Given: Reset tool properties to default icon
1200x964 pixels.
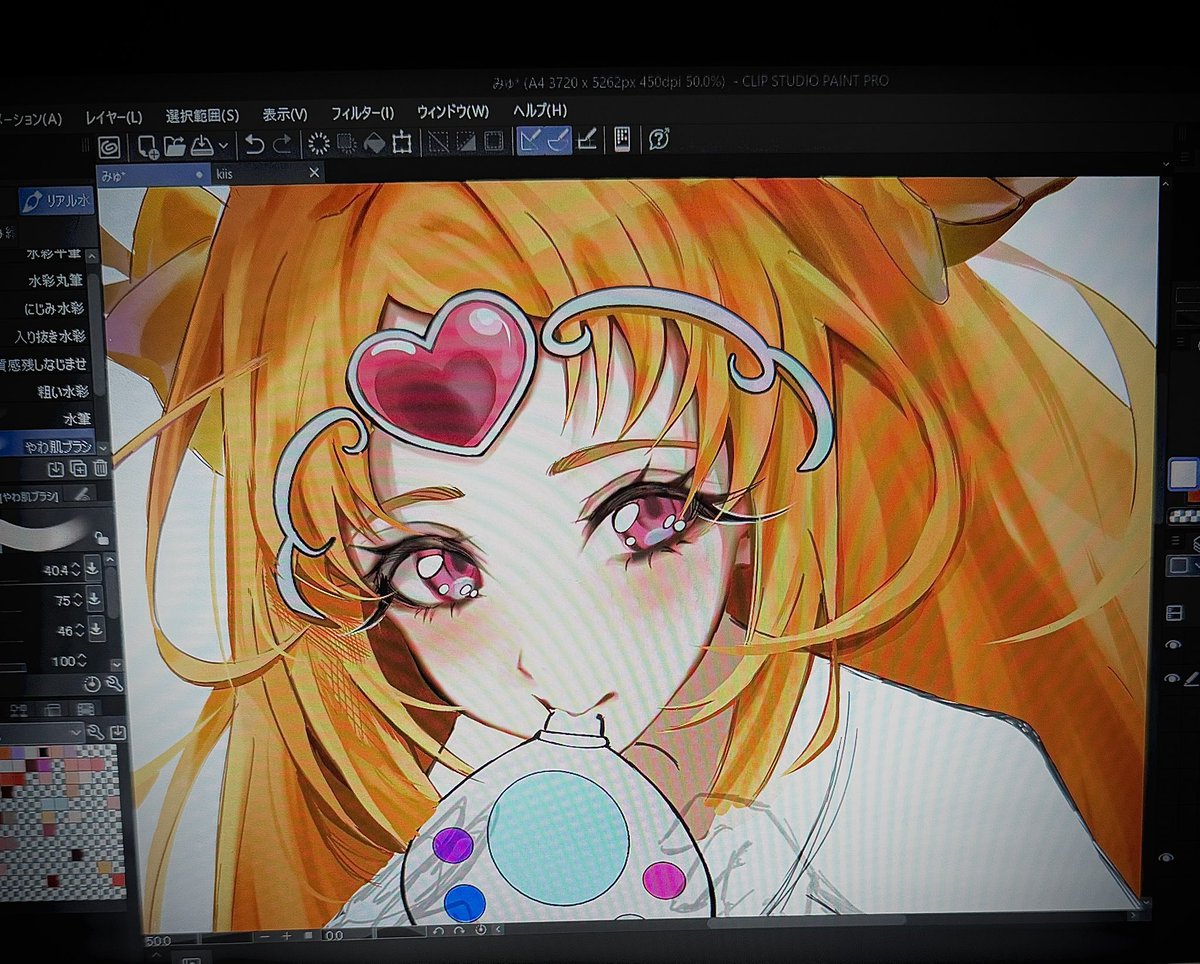Looking at the screenshot, I should tap(92, 685).
